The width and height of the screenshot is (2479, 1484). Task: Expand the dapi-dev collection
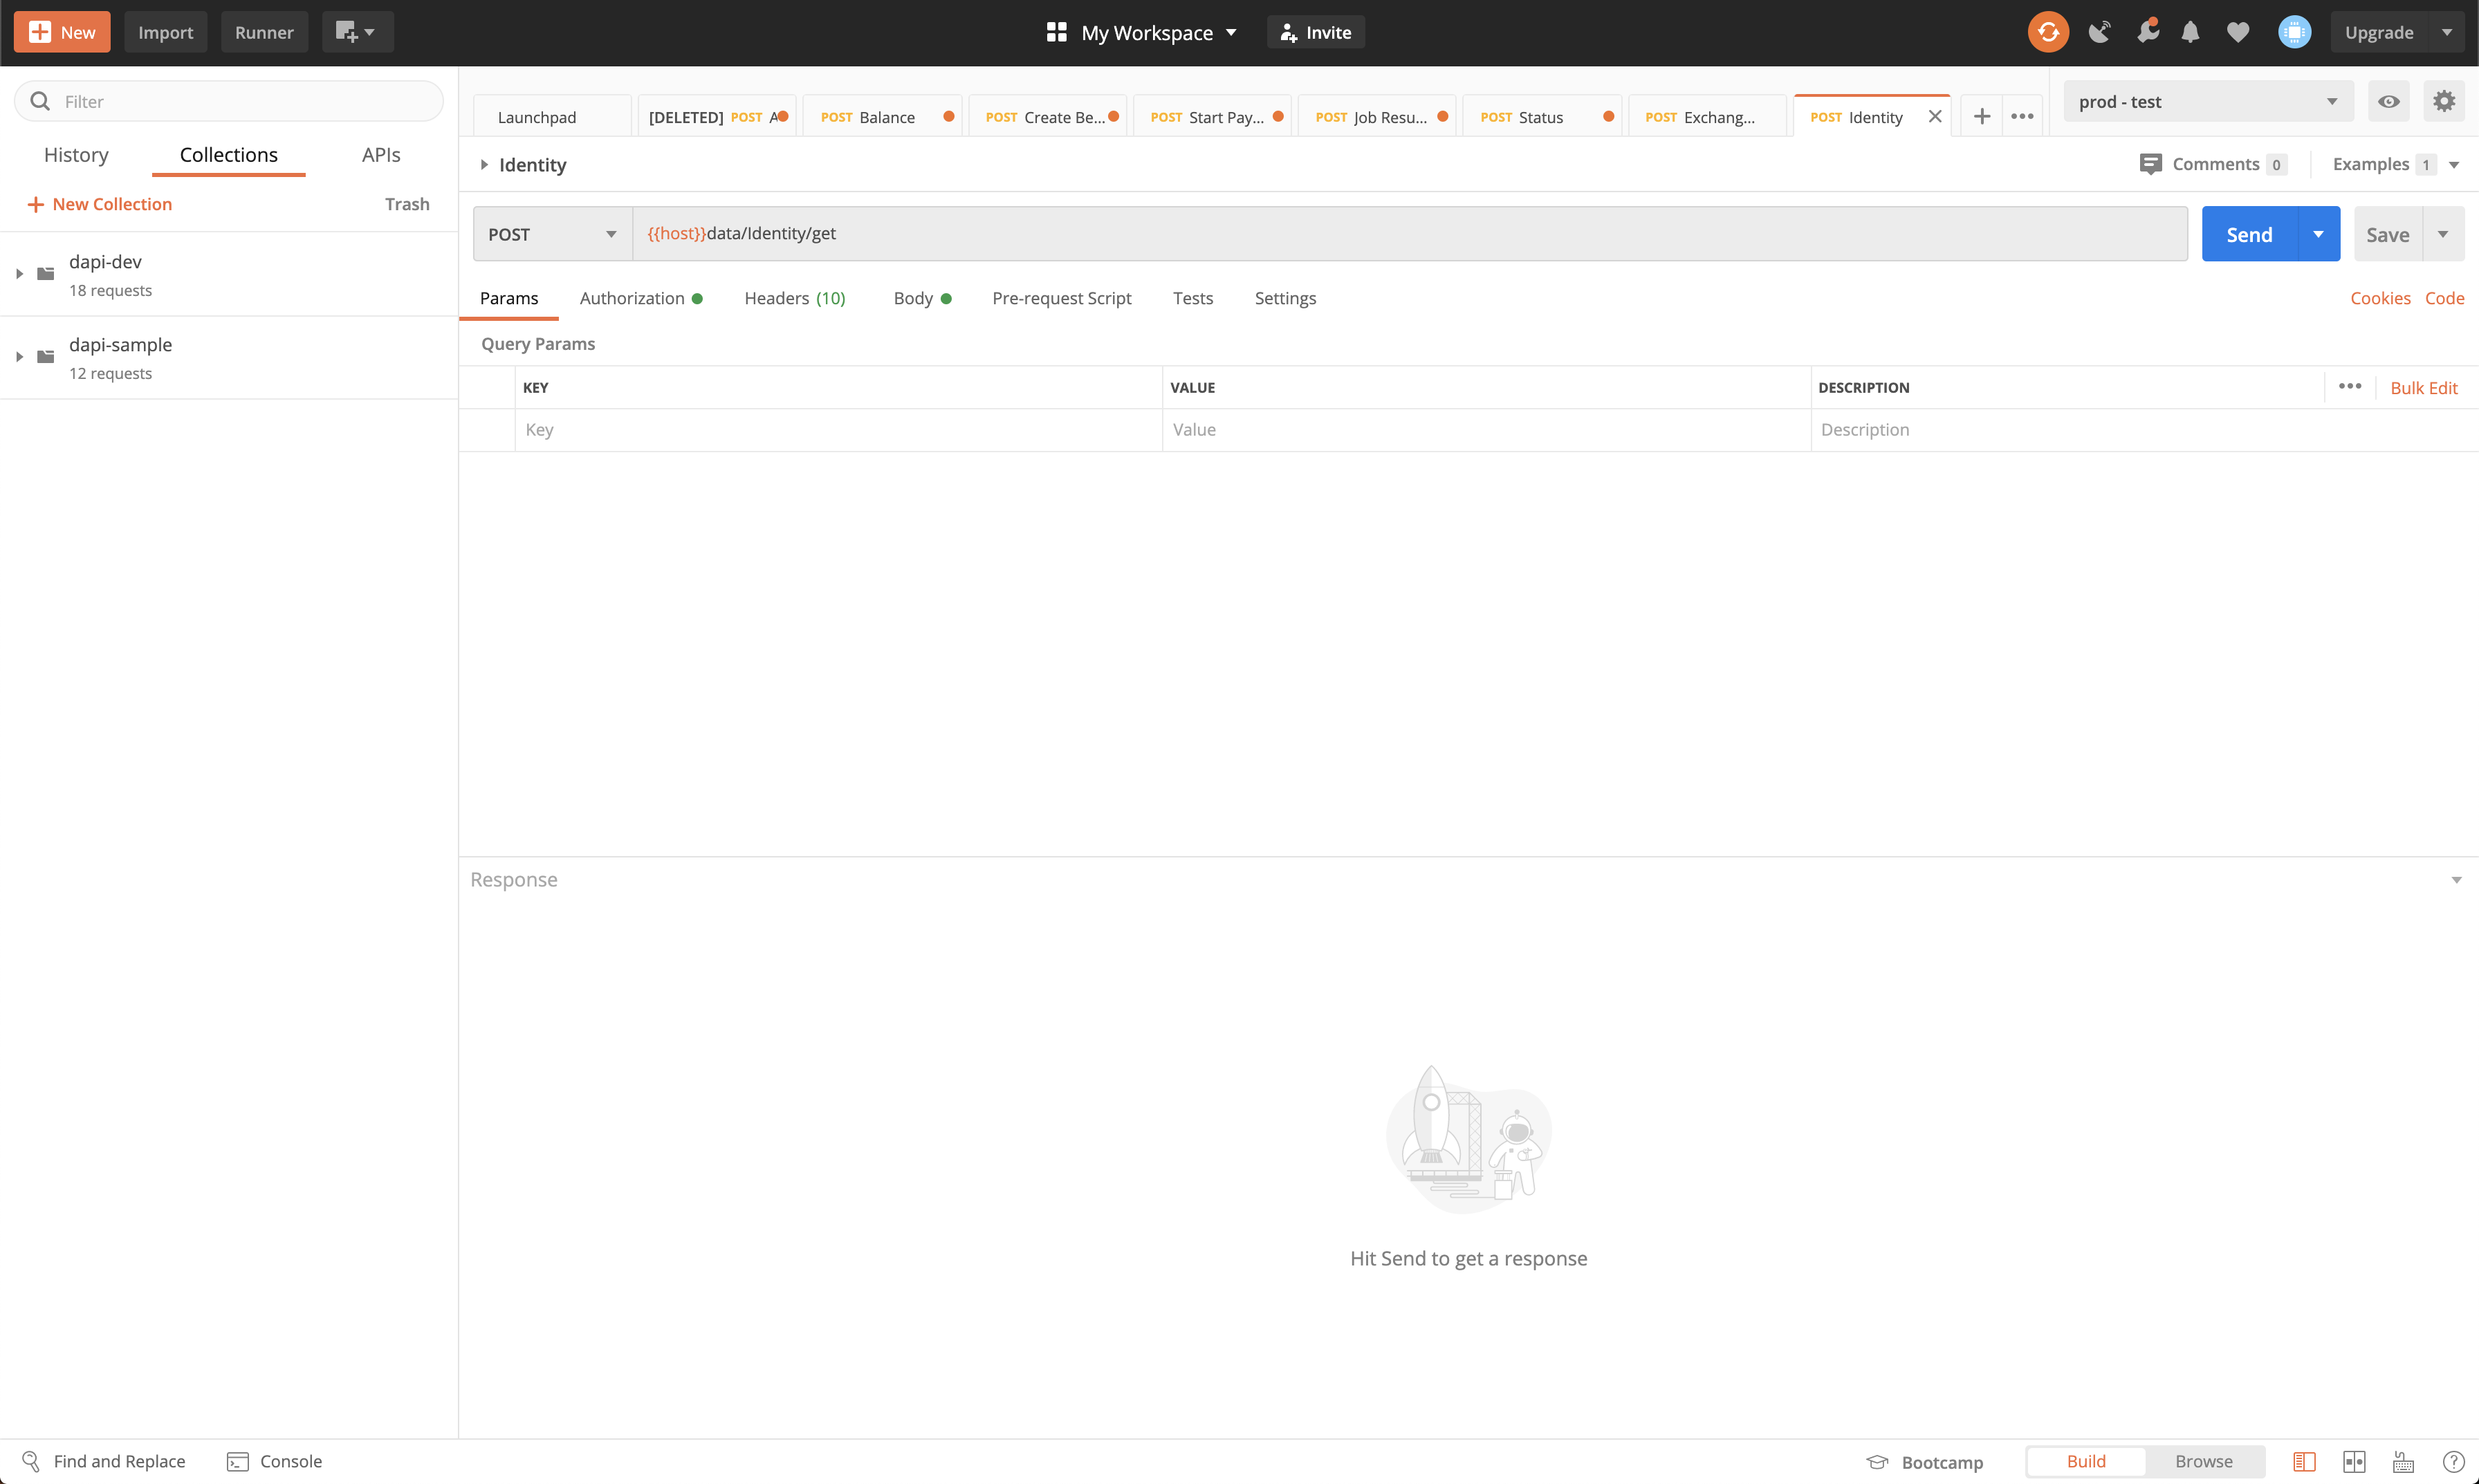click(19, 273)
